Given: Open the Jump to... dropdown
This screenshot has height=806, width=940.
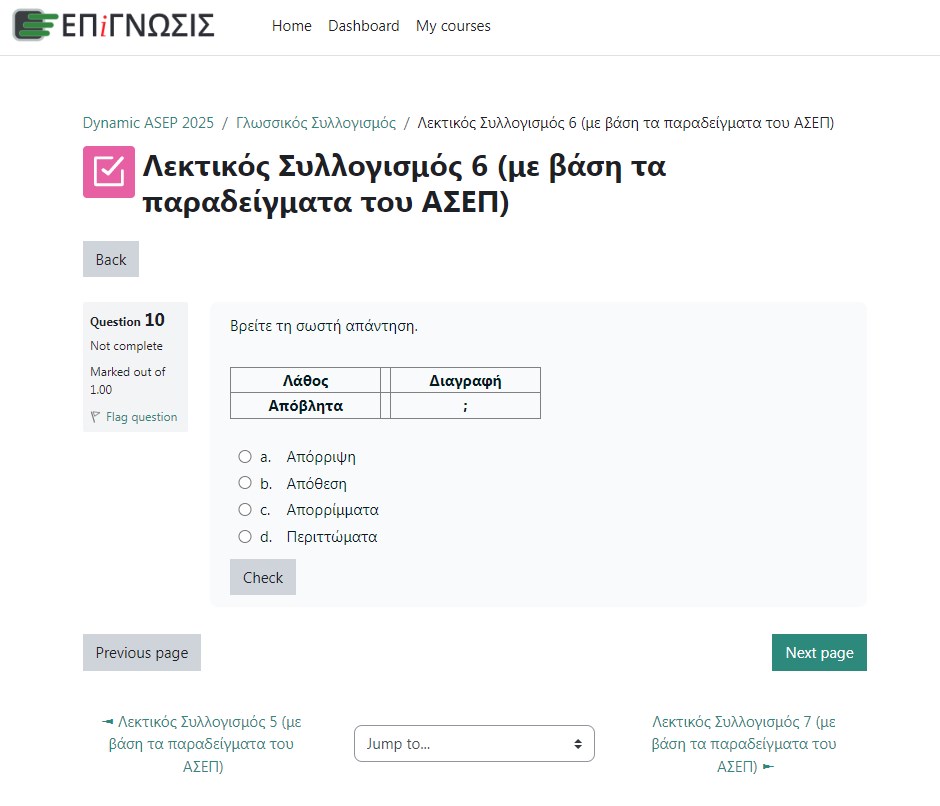Looking at the screenshot, I should click(x=474, y=744).
